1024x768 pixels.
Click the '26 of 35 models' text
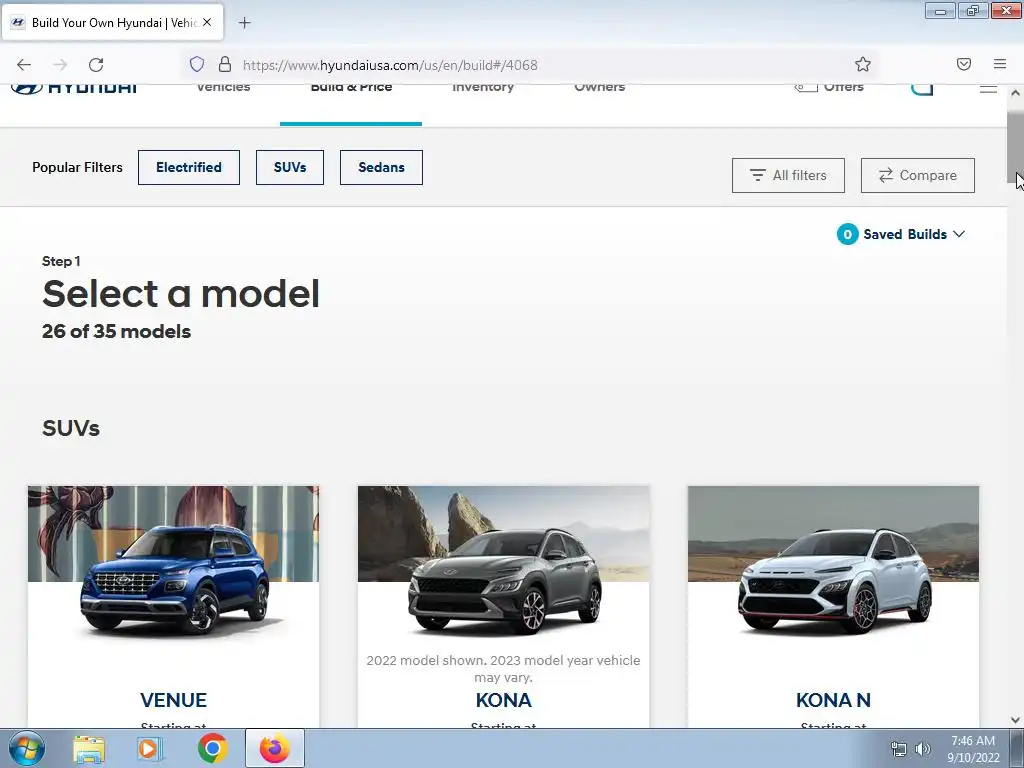pyautogui.click(x=116, y=332)
